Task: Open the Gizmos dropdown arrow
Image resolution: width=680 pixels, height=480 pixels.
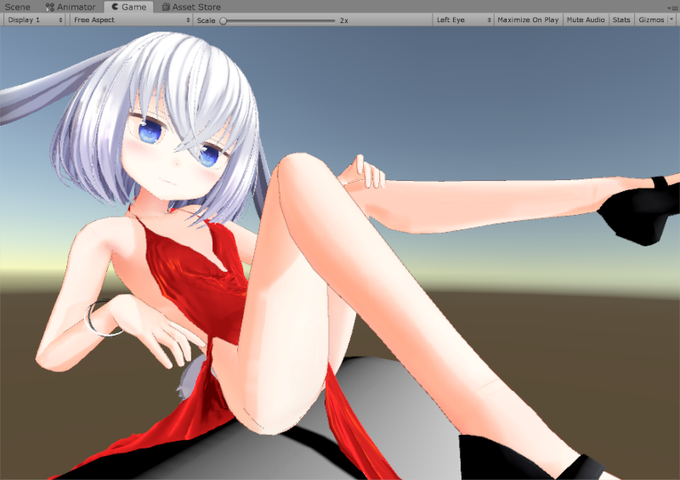Action: pos(672,20)
